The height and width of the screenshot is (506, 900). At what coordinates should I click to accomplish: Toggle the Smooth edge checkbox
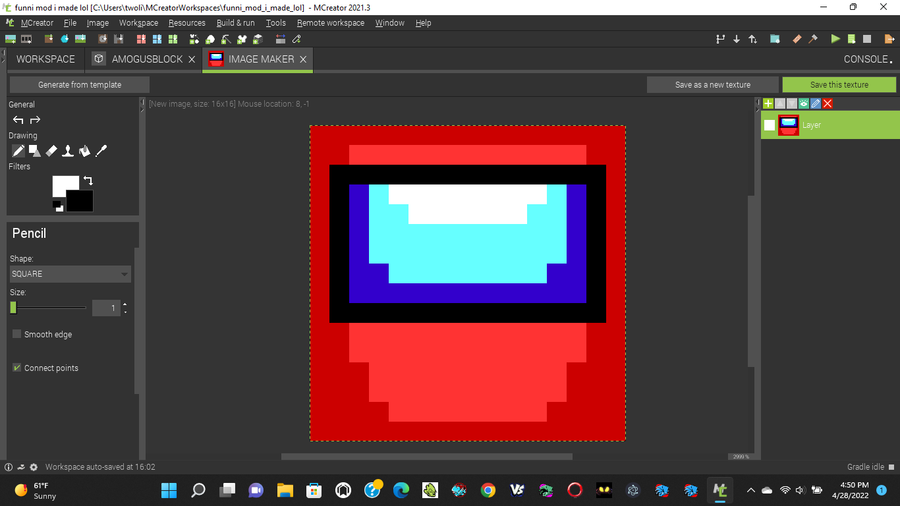pos(17,334)
